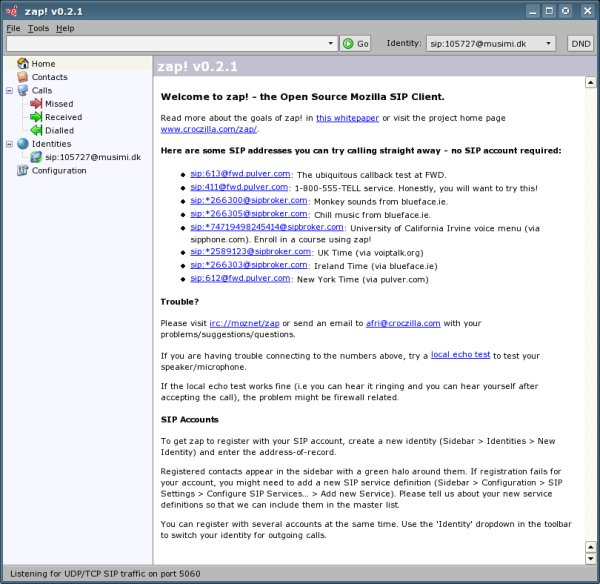Click the status bar text 'Listening for UDP/TCP SIP traffic'
This screenshot has width=600, height=584.
tap(105, 574)
